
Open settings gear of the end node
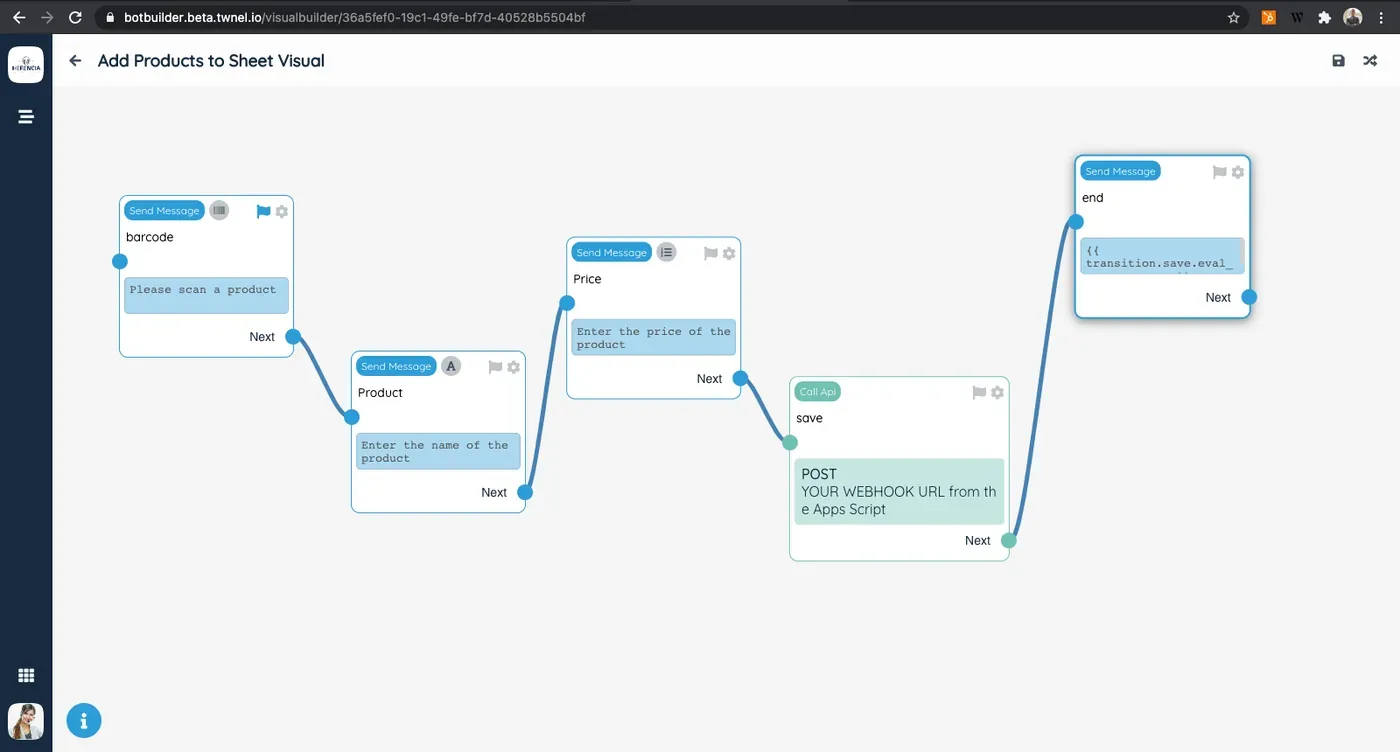tap(1238, 172)
